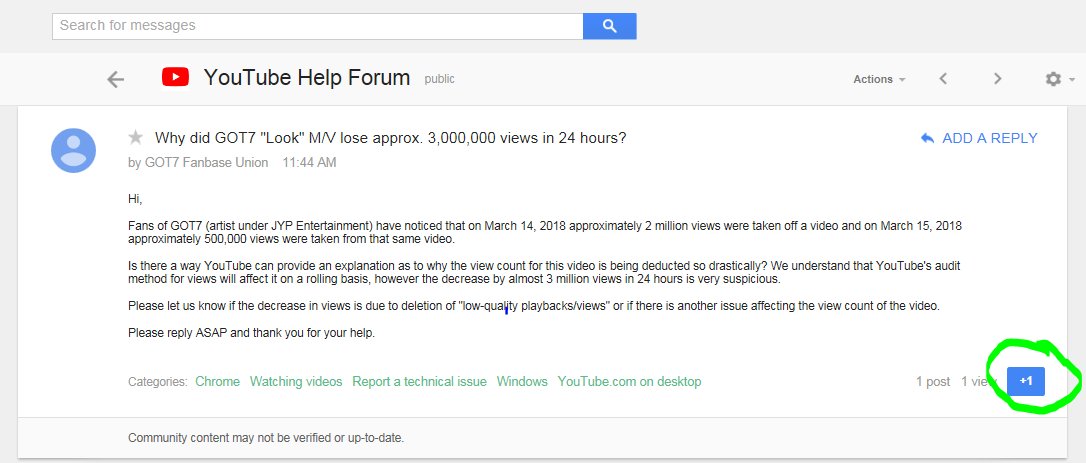This screenshot has height=463, width=1086.
Task: Click ADD A REPLY link
Action: (979, 138)
